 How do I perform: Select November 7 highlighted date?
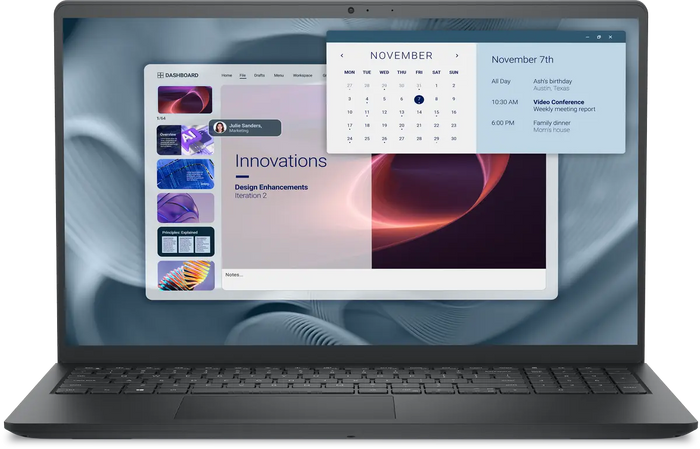pyautogui.click(x=419, y=100)
